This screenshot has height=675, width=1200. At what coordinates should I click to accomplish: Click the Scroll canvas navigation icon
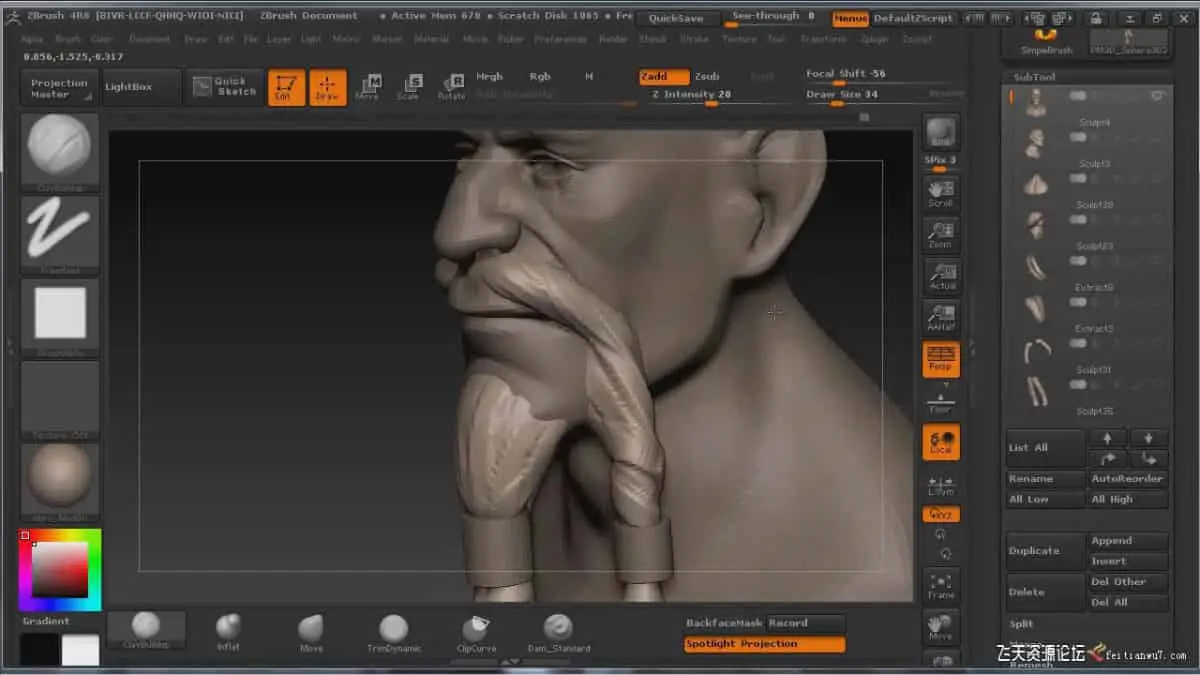[x=940, y=193]
